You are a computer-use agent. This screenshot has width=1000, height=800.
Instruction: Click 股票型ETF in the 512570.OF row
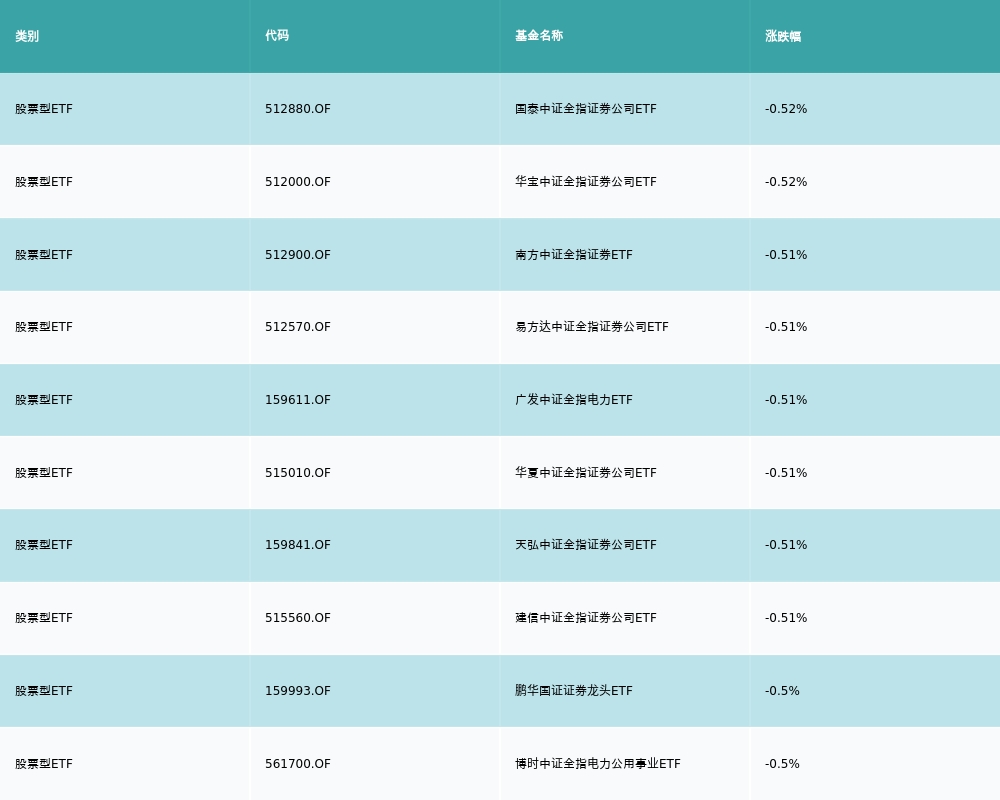pyautogui.click(x=44, y=327)
